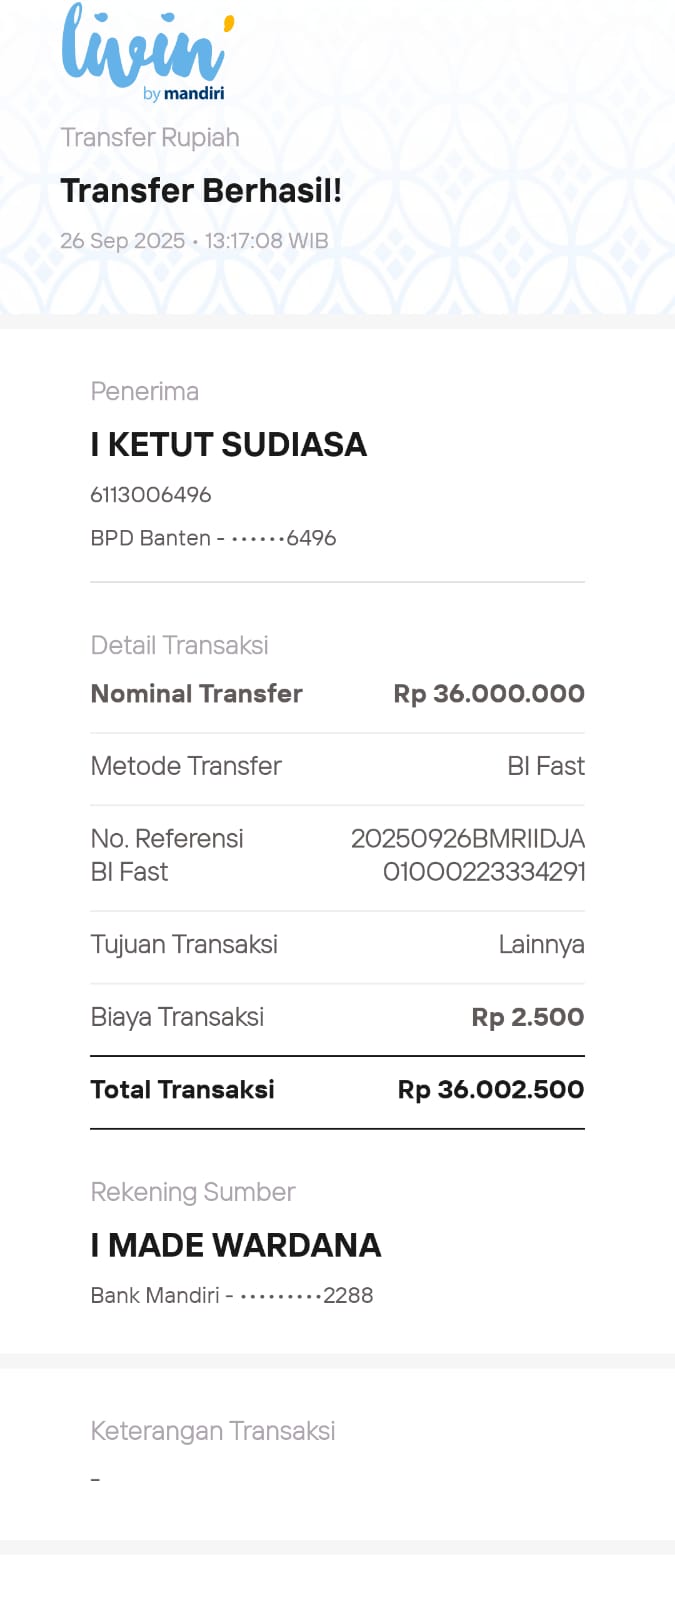
Task: Click the "Metode Transfer" row label
Action: [186, 766]
